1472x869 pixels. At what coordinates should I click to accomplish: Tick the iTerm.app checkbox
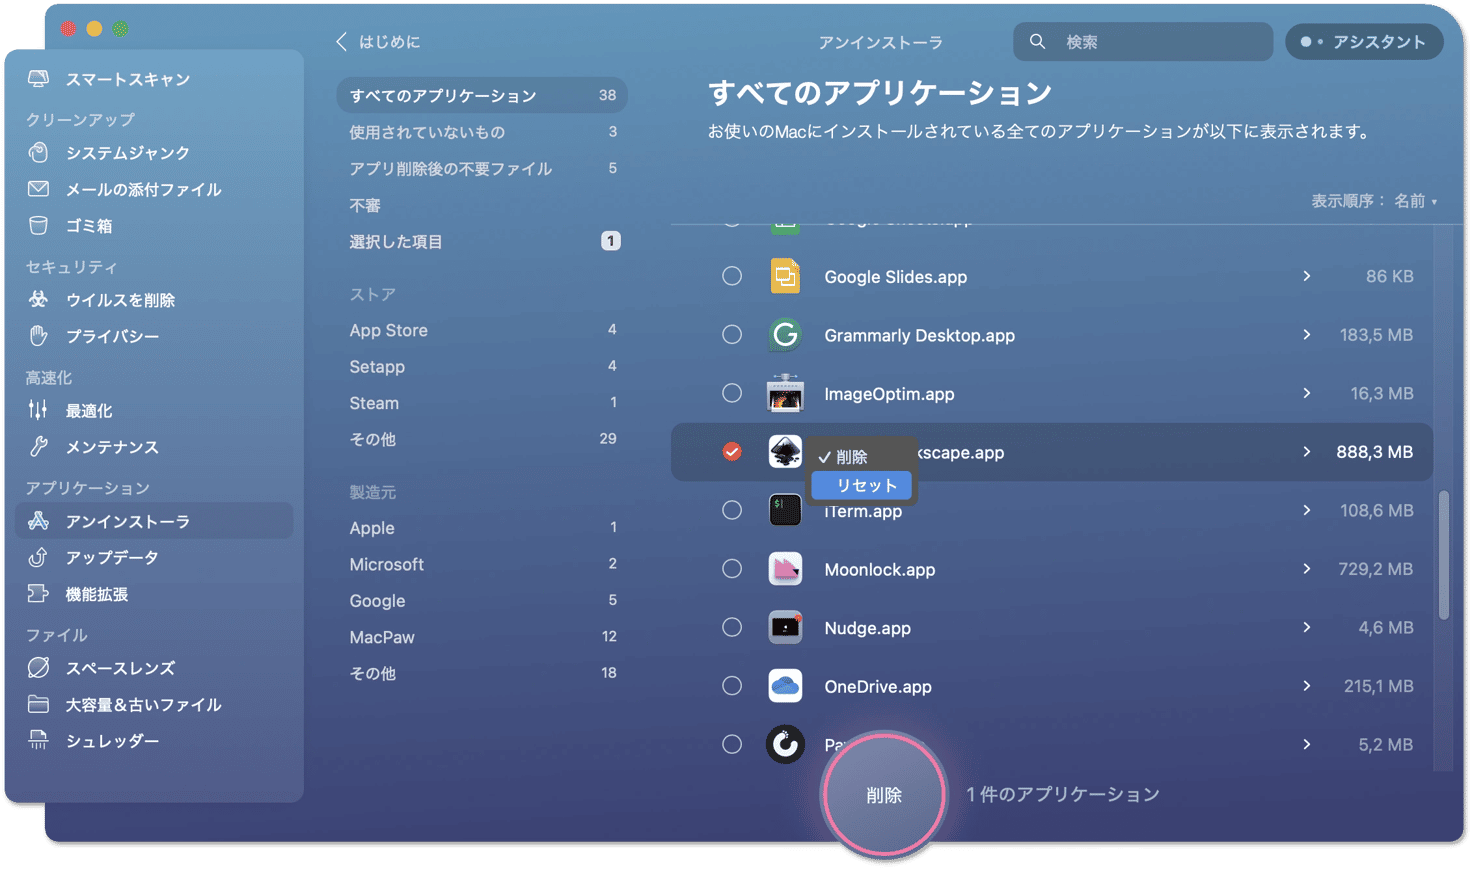[732, 510]
